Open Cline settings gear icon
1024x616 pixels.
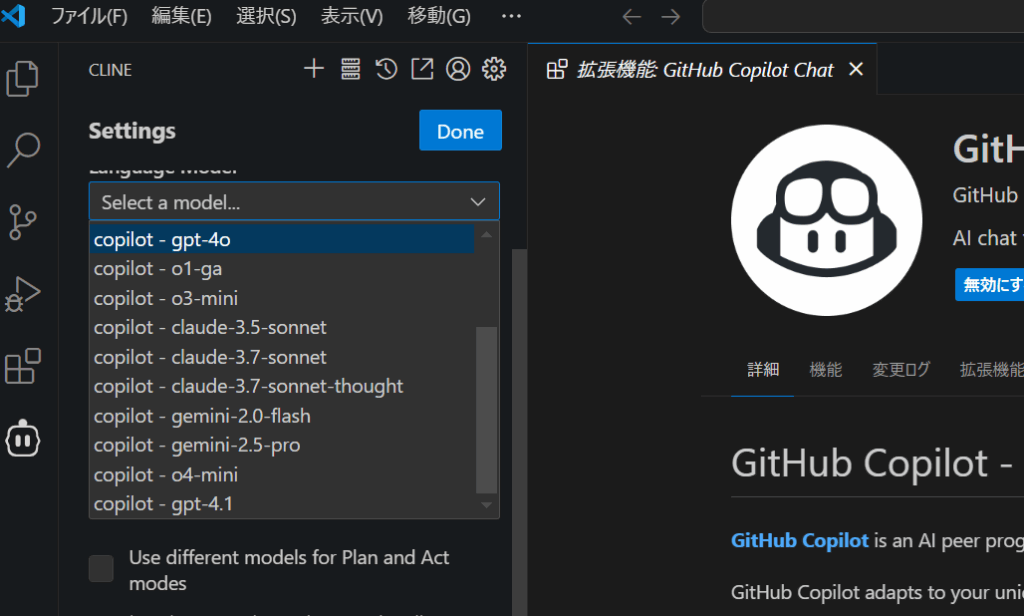[x=494, y=69]
